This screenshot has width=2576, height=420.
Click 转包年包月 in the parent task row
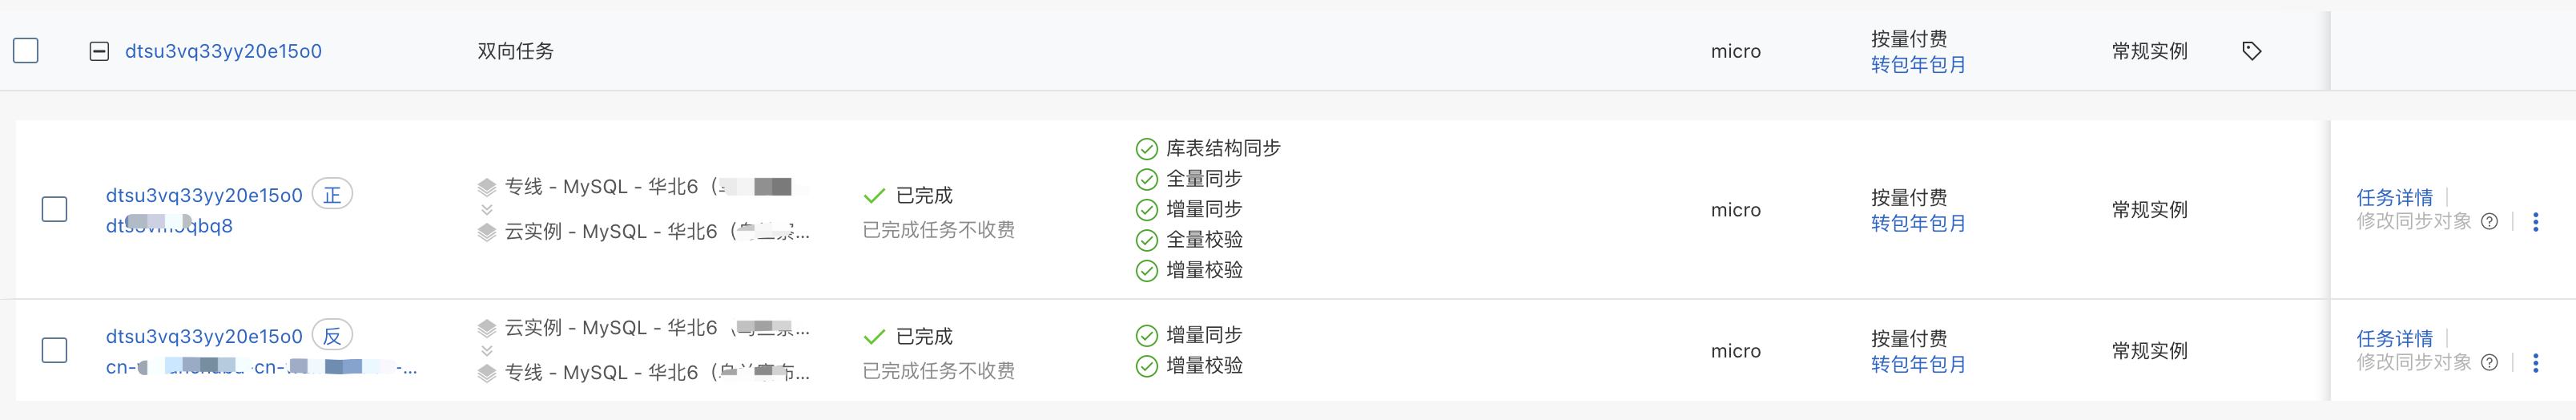click(x=1917, y=65)
